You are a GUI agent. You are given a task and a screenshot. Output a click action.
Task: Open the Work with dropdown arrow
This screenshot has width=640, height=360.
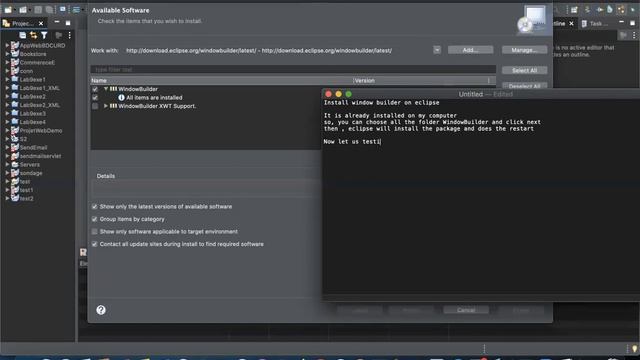pyautogui.click(x=437, y=50)
